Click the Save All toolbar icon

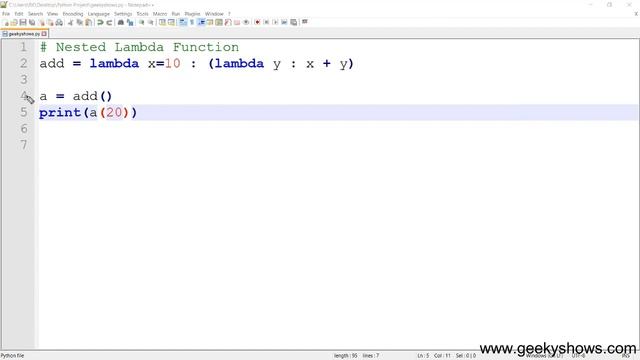pos(32,22)
